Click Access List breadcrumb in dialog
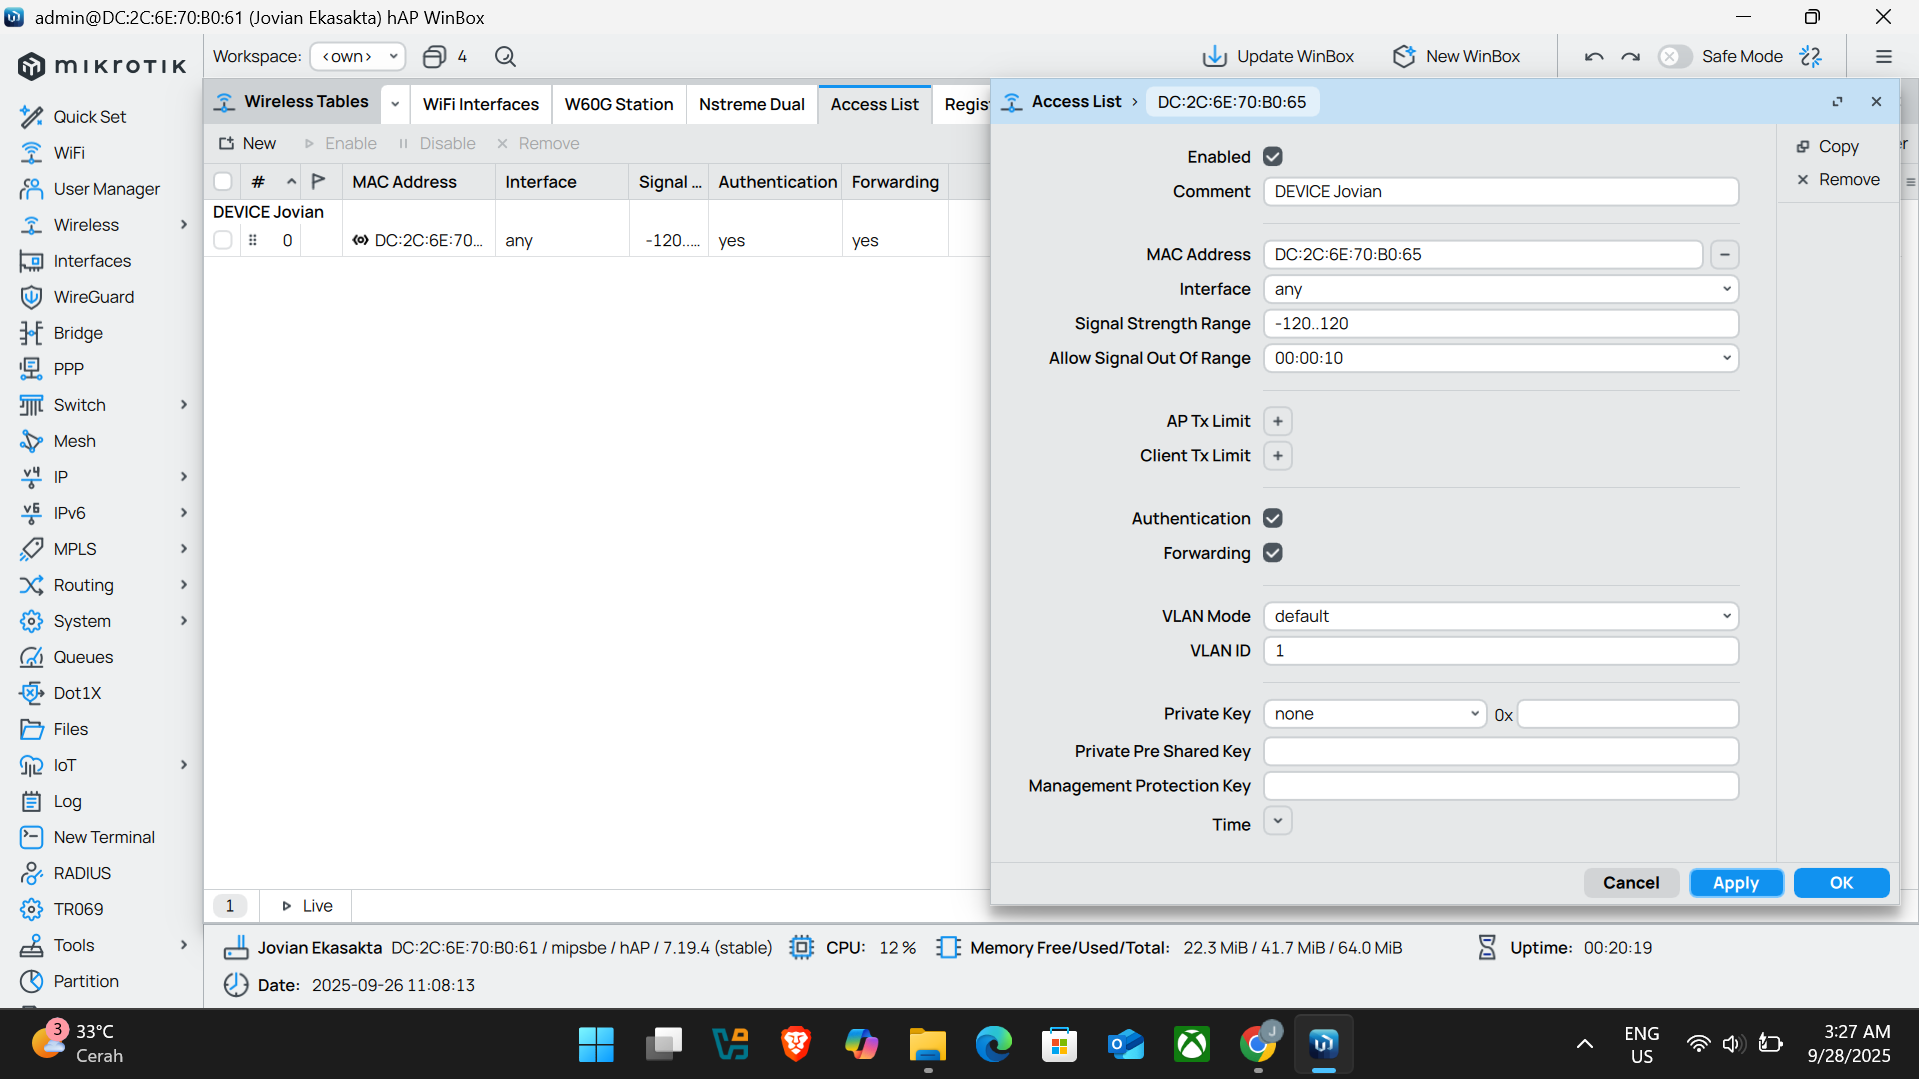This screenshot has width=1919, height=1079. (1076, 102)
